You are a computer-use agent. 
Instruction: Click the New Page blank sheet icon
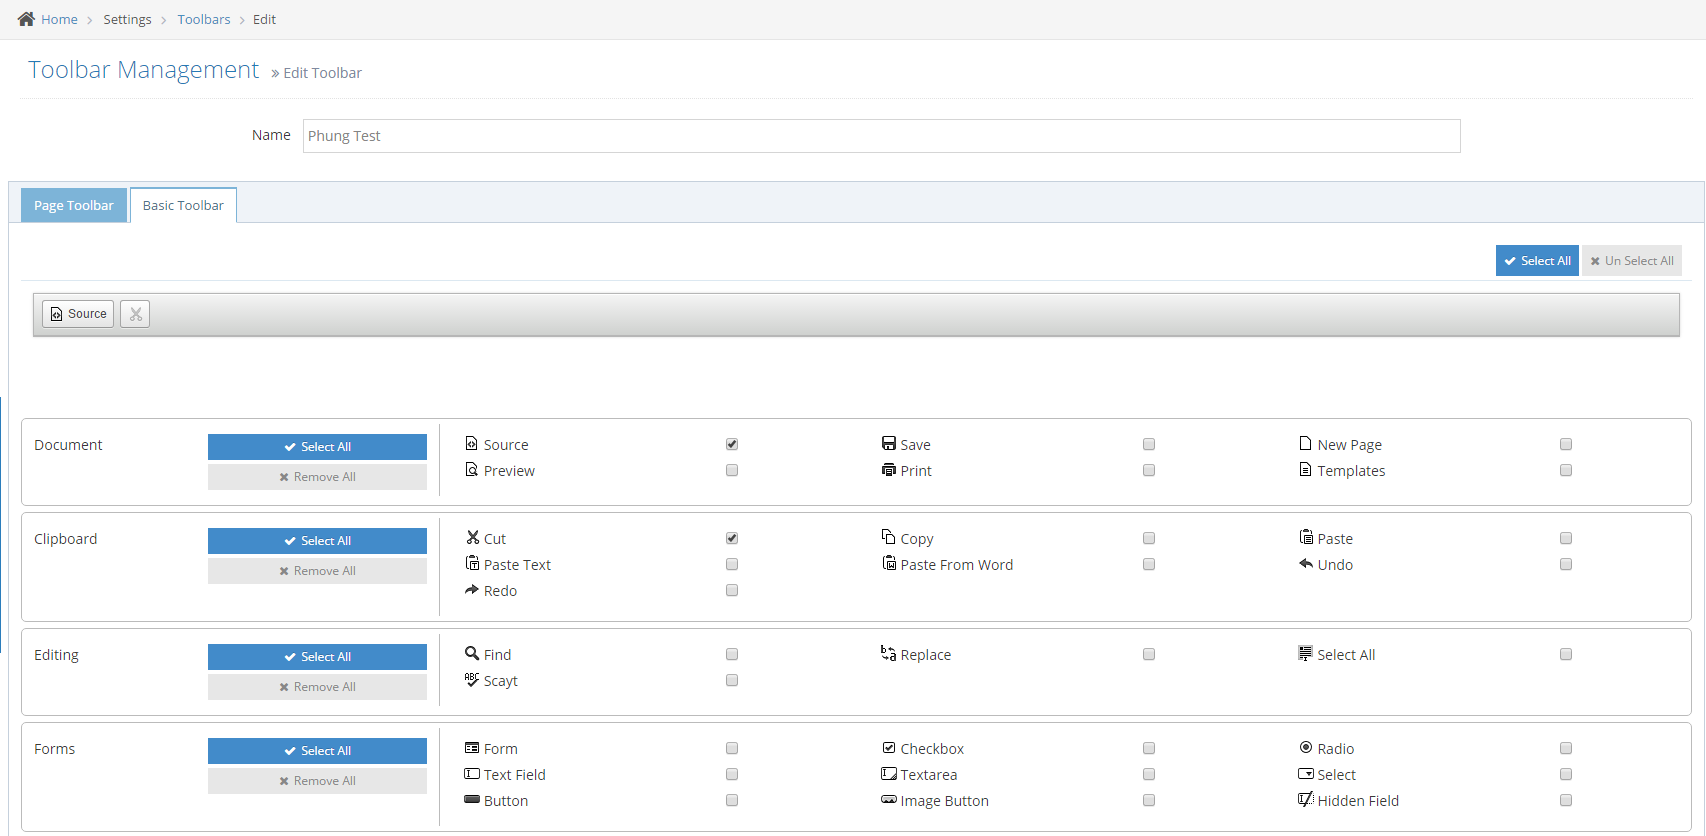tap(1306, 443)
